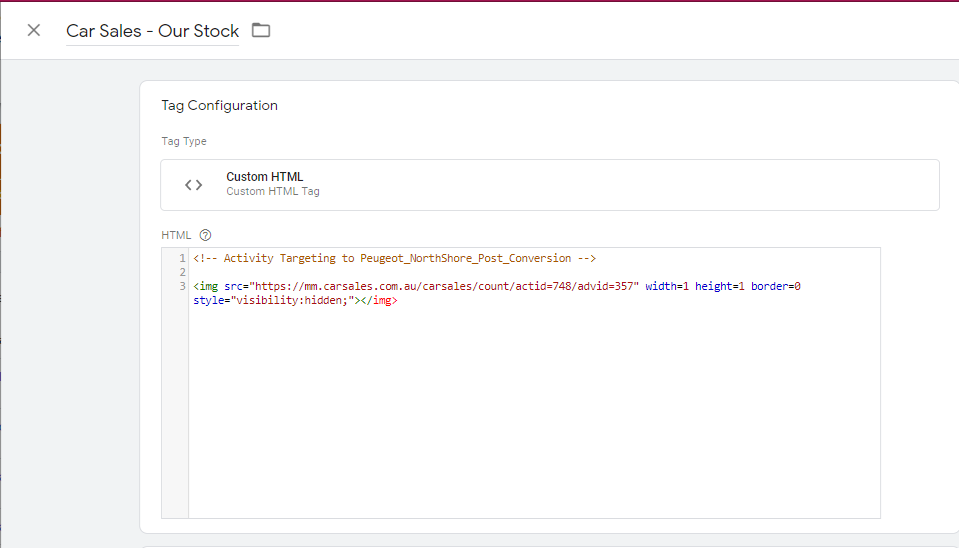The width and height of the screenshot is (959, 548).
Task: Click the height=1 attribute in code
Action: click(720, 286)
